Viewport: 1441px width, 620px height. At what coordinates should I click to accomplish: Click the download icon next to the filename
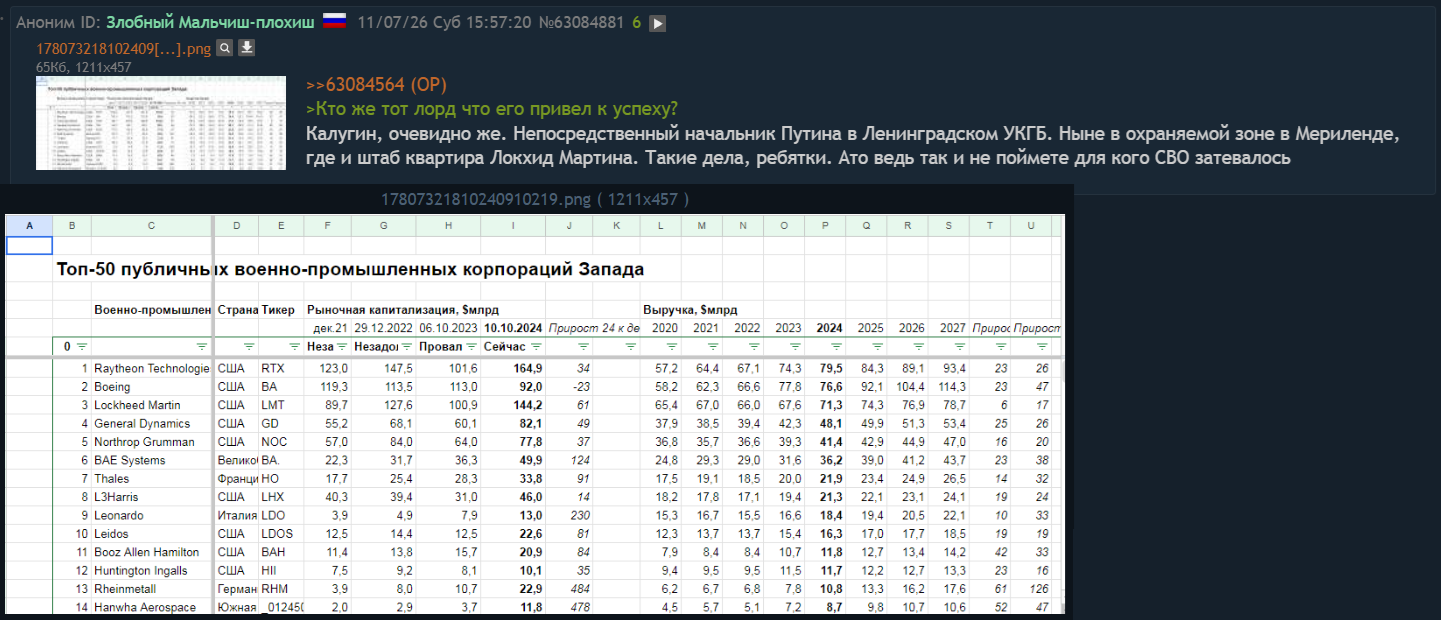point(247,48)
